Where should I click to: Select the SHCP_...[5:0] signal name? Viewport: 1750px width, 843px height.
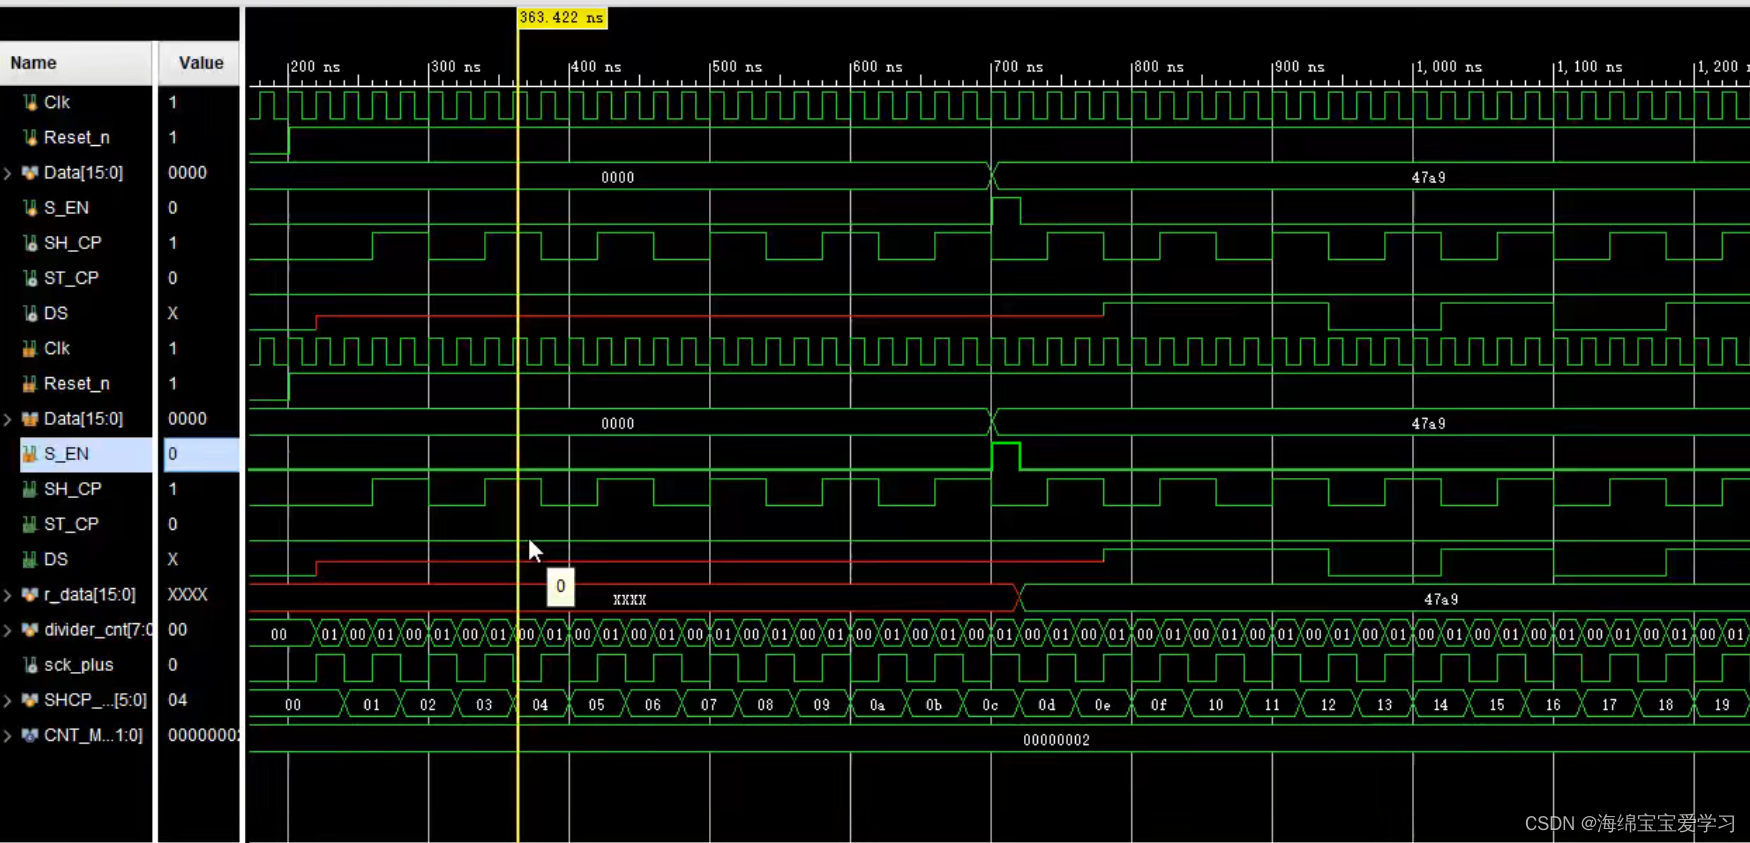coord(95,700)
